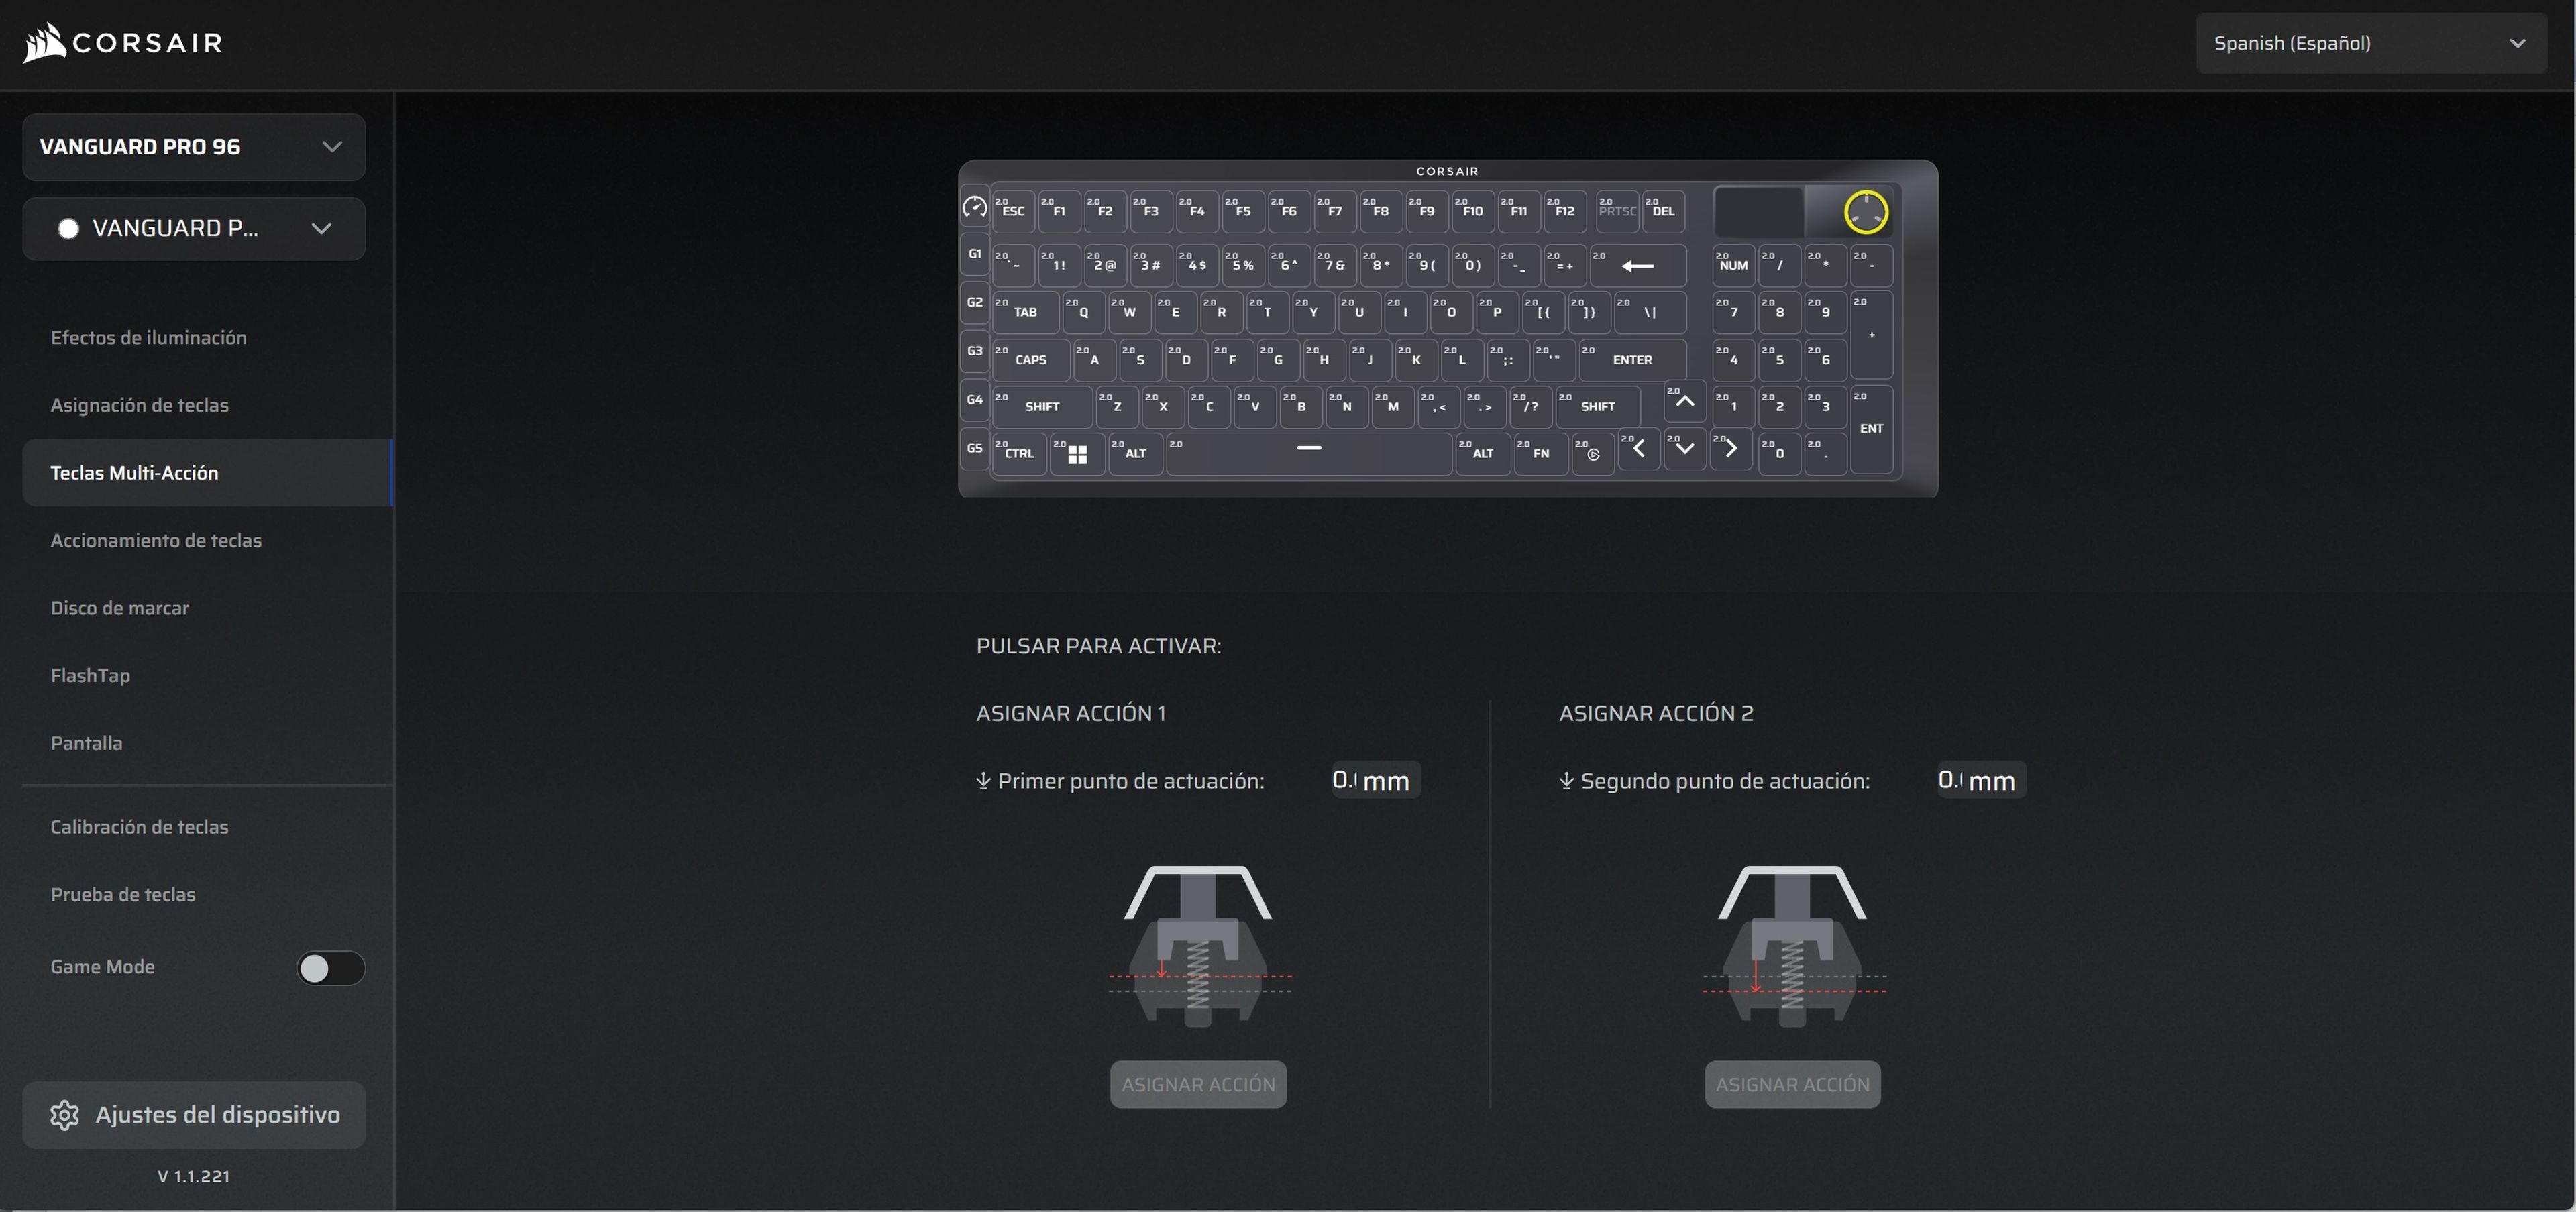Click the settings gear on Ajustes del dispositivo

[x=63, y=1115]
